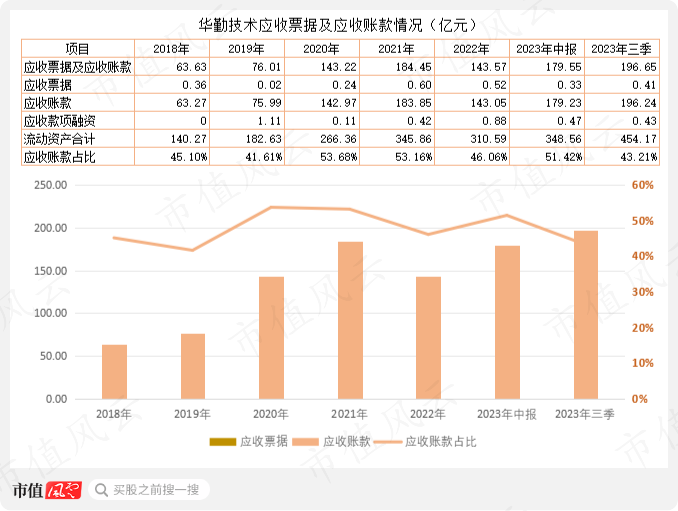
Task: Click the cell value 53.16%
Action: pyautogui.click(x=414, y=157)
